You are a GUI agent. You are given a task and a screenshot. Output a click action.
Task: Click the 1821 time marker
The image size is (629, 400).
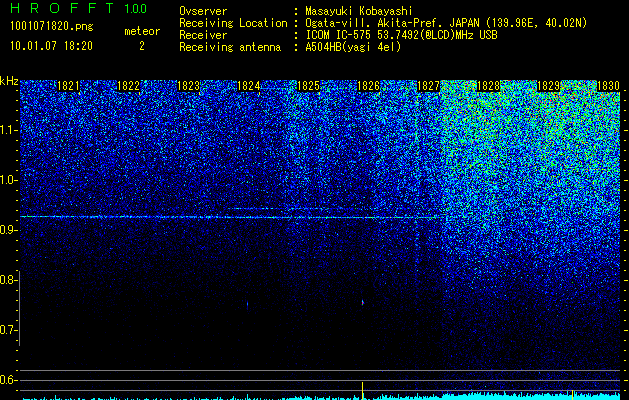[x=68, y=86]
